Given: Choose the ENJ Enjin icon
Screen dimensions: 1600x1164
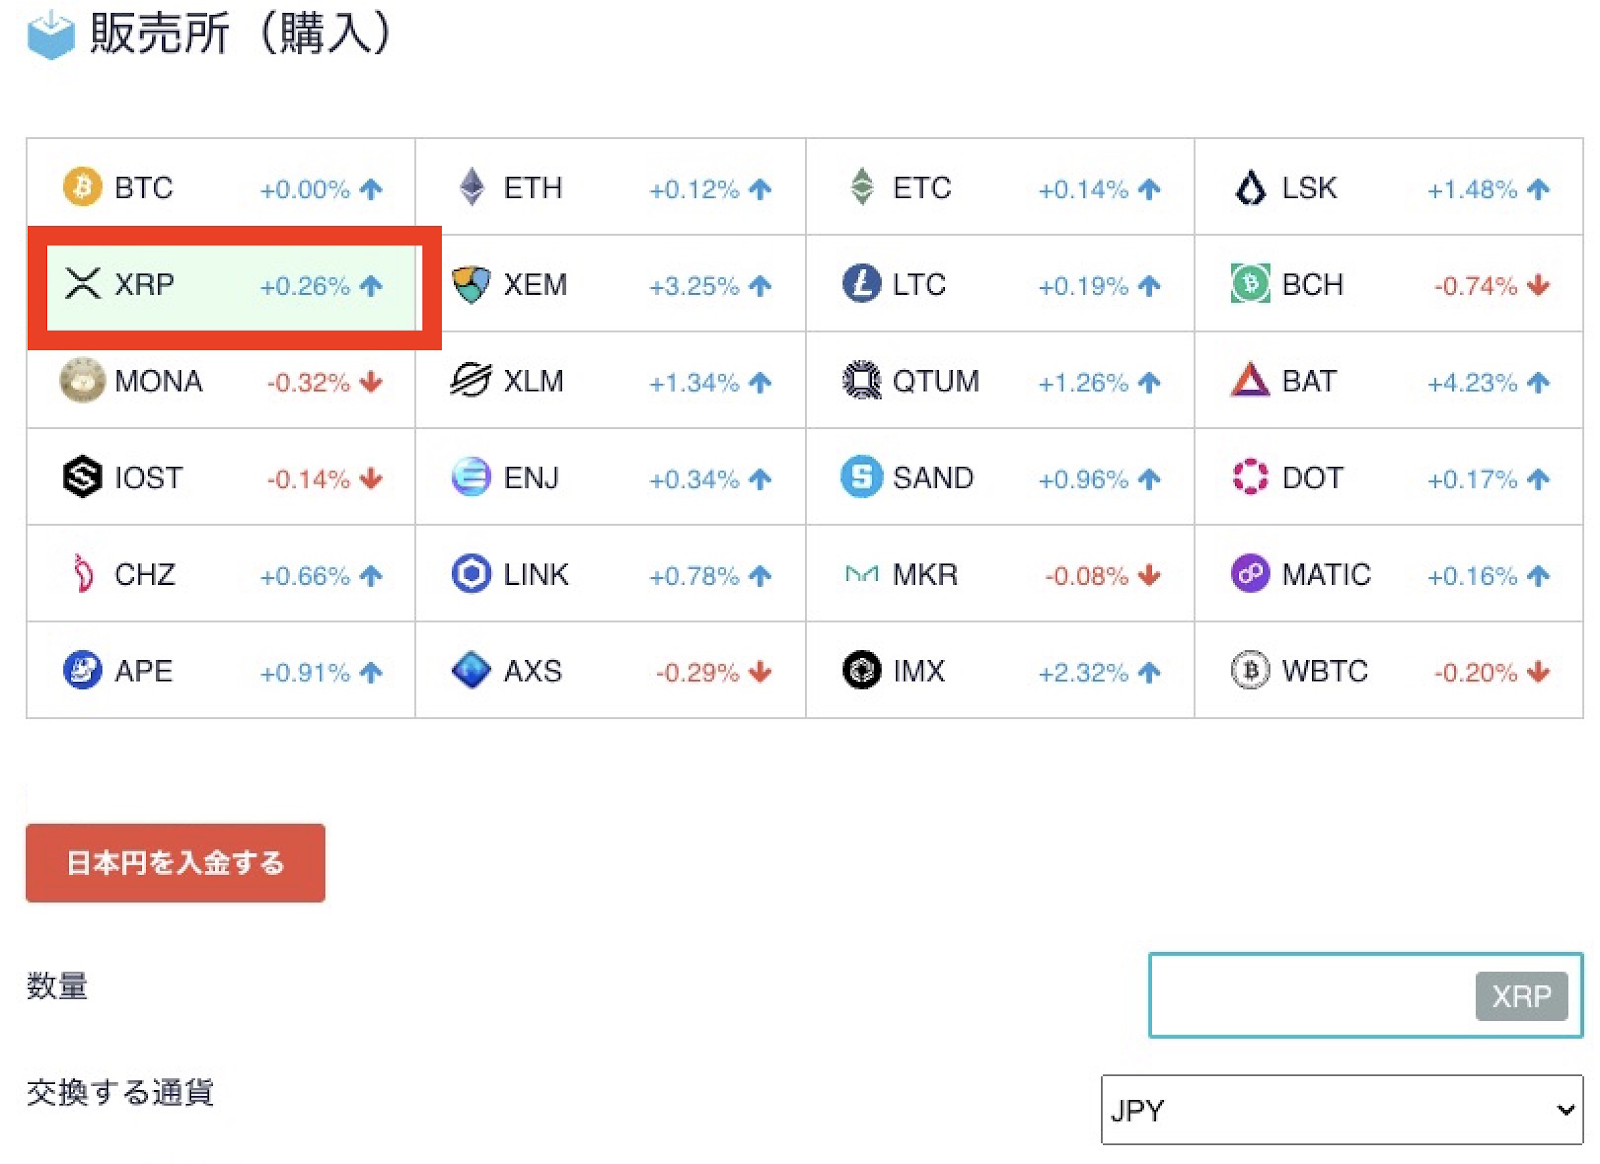Looking at the screenshot, I should click(x=471, y=477).
